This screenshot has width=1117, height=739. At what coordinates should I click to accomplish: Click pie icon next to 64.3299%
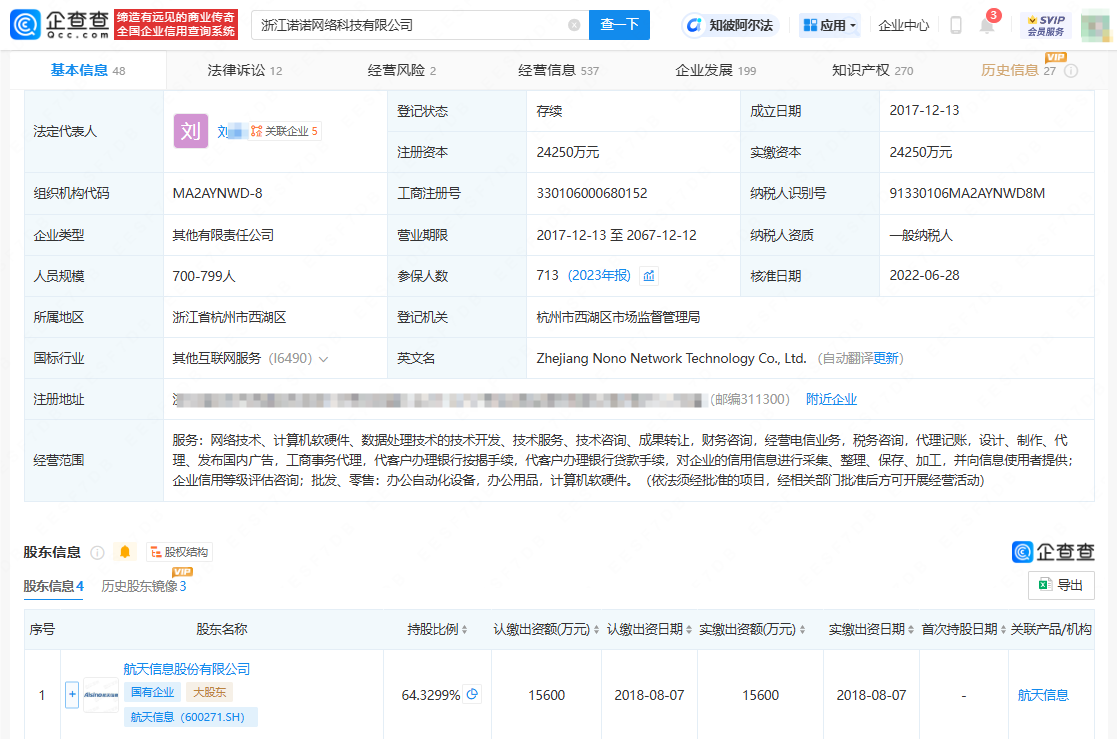(x=472, y=694)
